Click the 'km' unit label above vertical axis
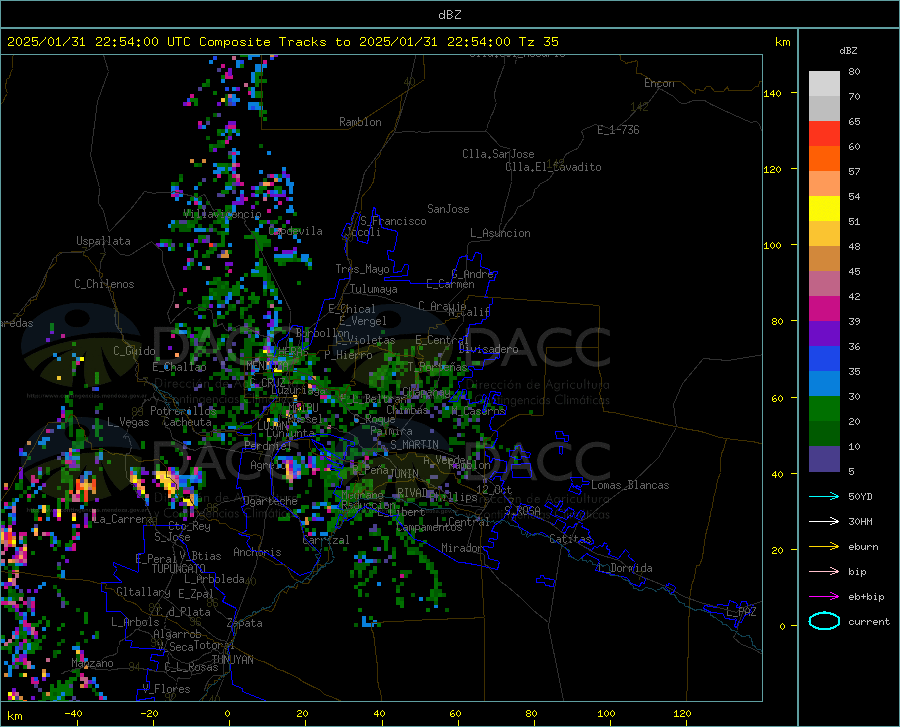The width and height of the screenshot is (900, 727). pyautogui.click(x=782, y=42)
